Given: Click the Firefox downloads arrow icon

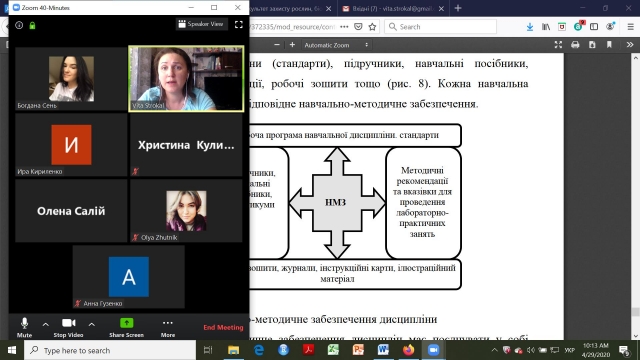Looking at the screenshot, I should pos(530,27).
